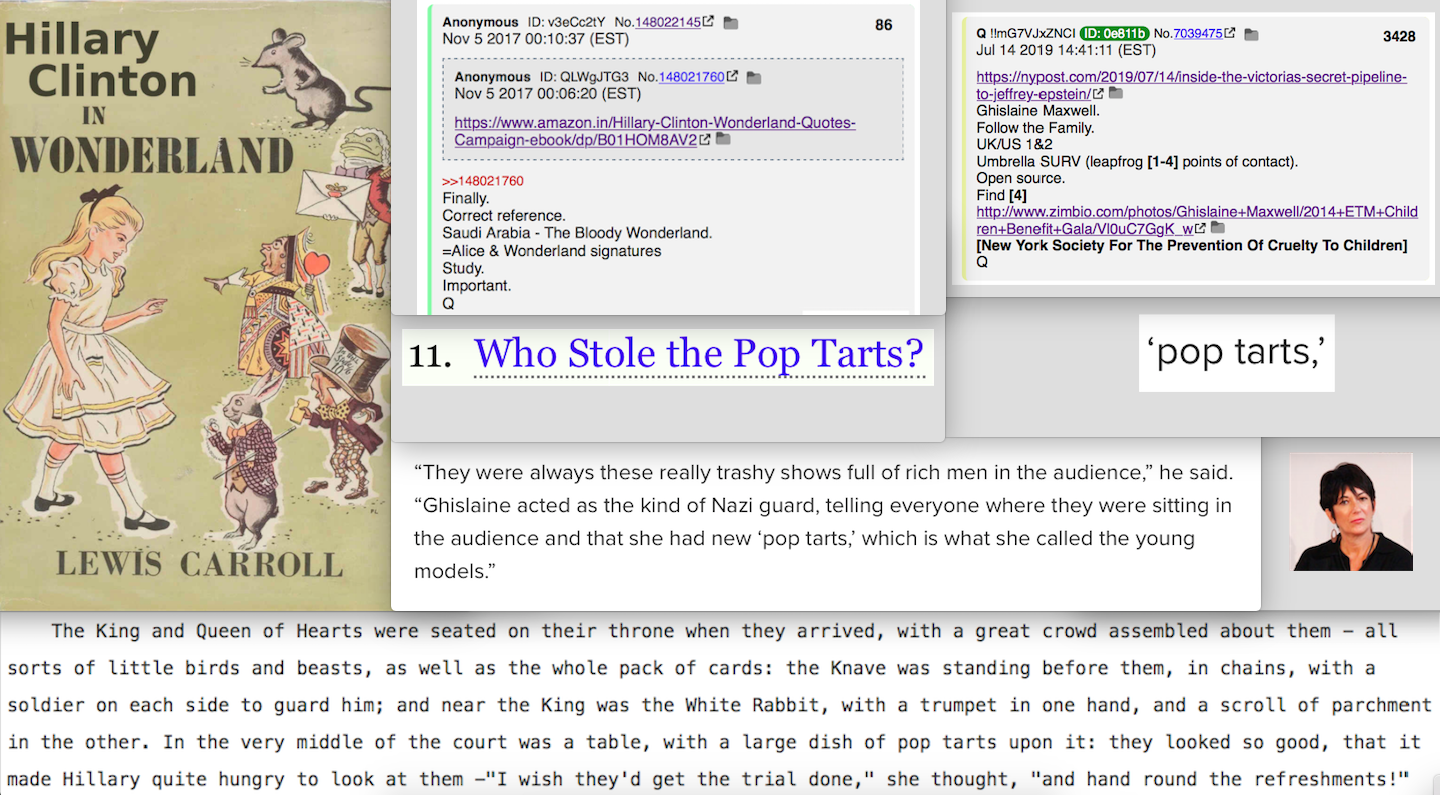The width and height of the screenshot is (1440, 795).
Task: Open post number 148022145 link
Action: (x=668, y=22)
